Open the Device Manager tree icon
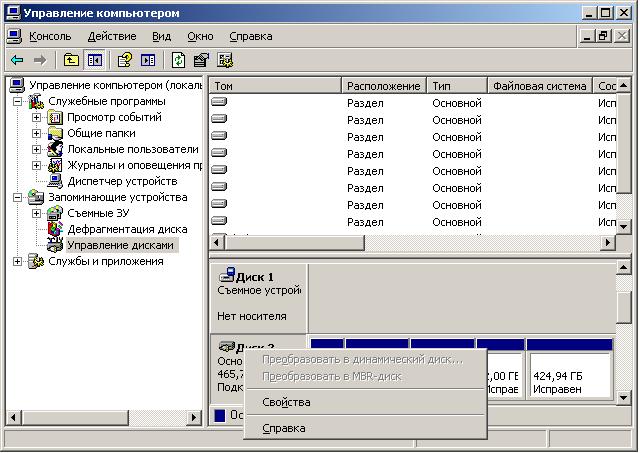The width and height of the screenshot is (640, 453). (56, 181)
